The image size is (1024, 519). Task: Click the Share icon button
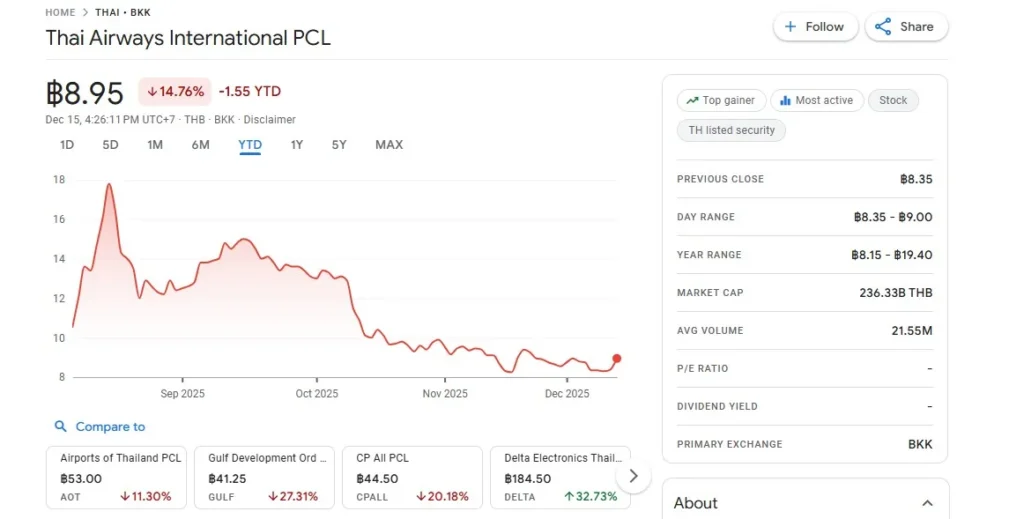tap(883, 27)
